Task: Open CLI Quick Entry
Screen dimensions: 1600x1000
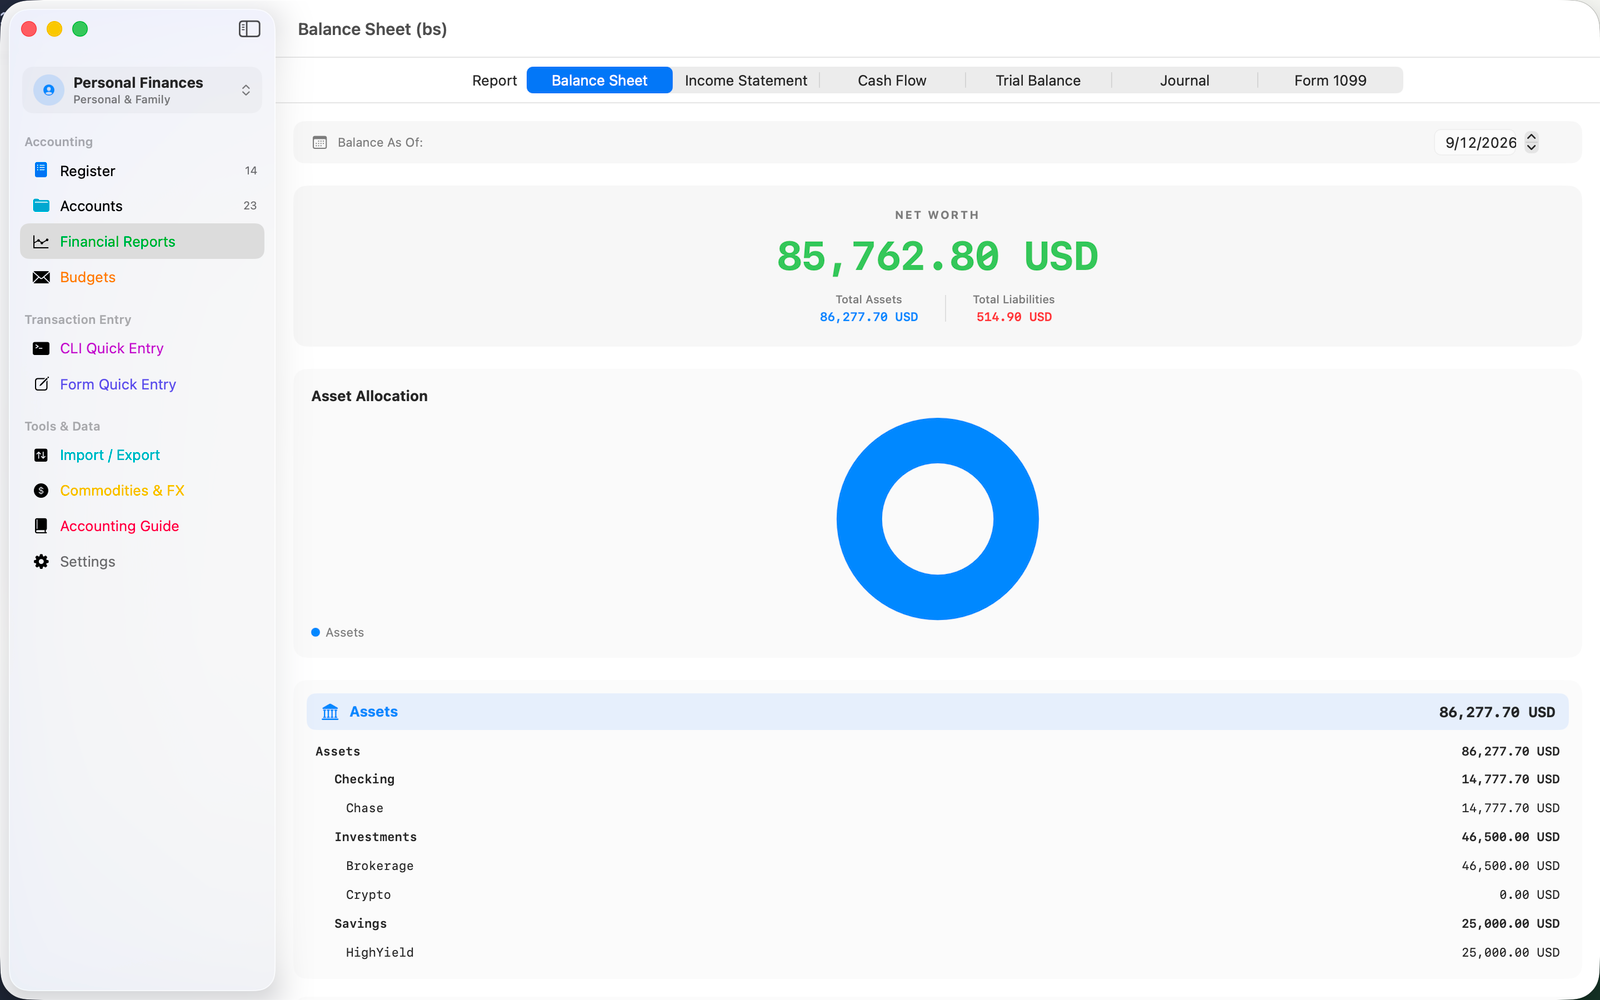Action: (x=142, y=348)
